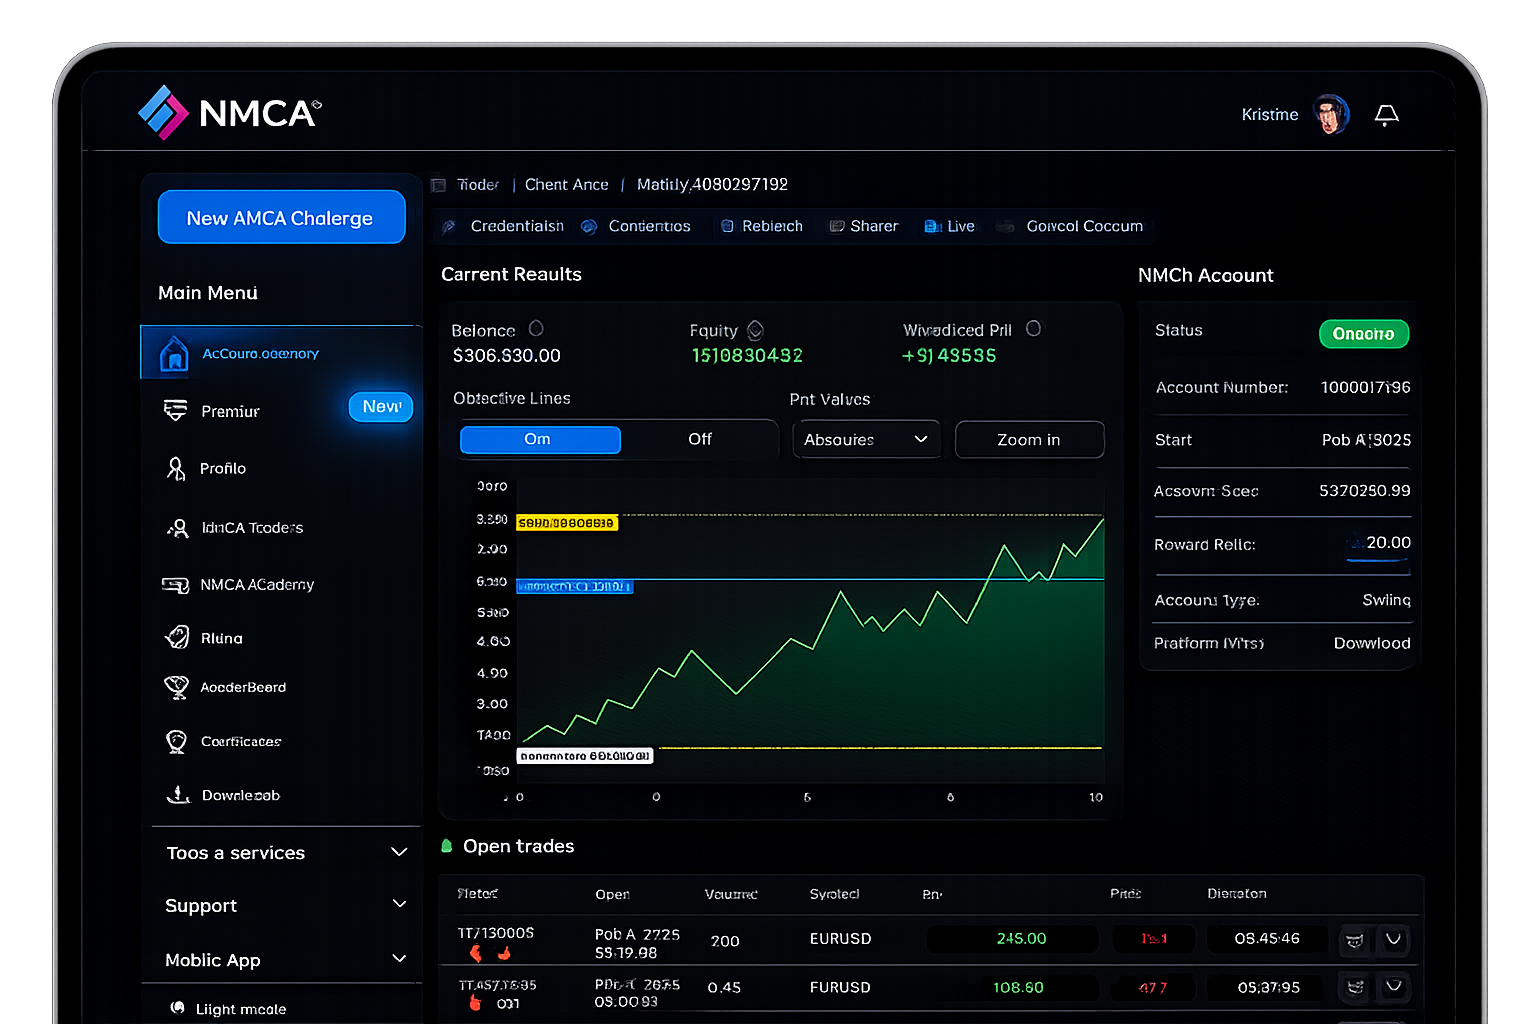Open Kristine's profile avatar
The height and width of the screenshot is (1024, 1536).
point(1331,115)
